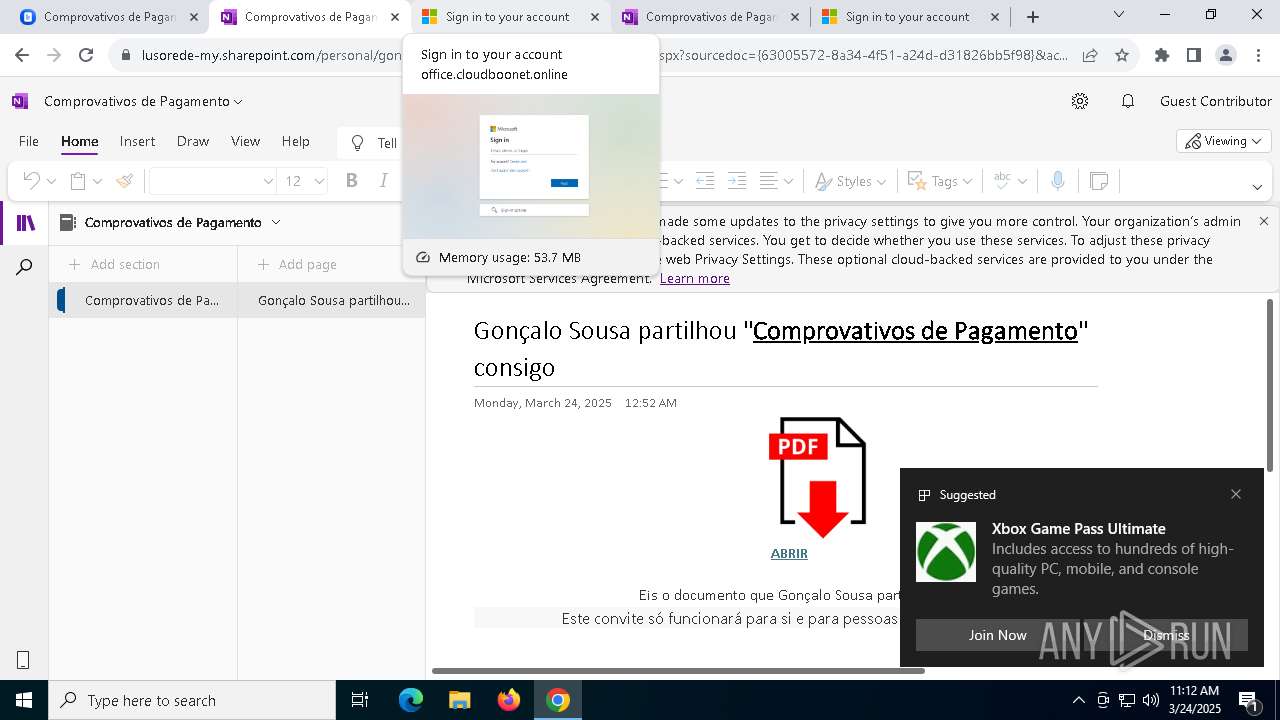Open the font name combo box
1280x720 pixels.
point(212,181)
